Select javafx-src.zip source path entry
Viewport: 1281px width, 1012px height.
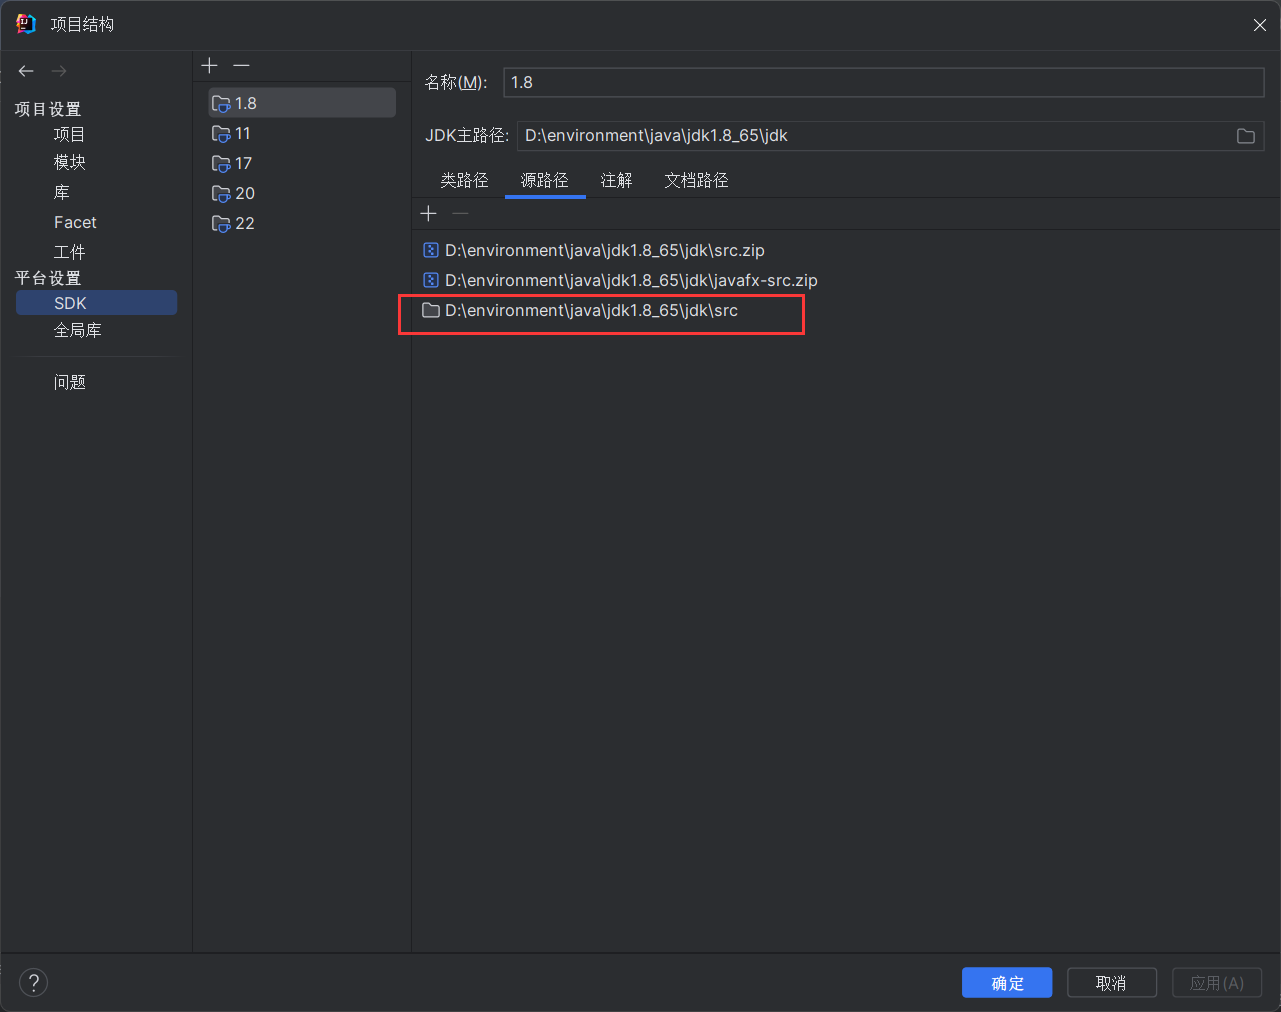click(620, 280)
